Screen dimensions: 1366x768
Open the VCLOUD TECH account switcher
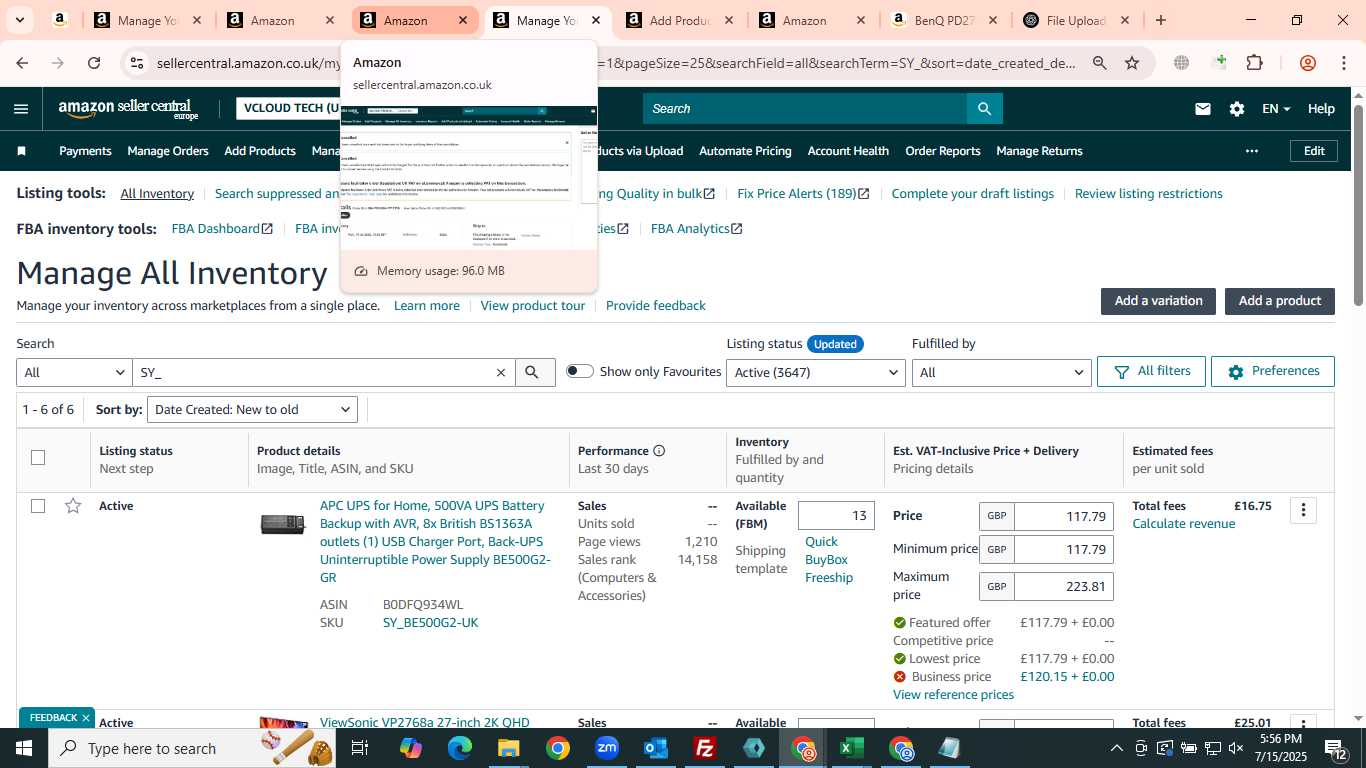288,109
